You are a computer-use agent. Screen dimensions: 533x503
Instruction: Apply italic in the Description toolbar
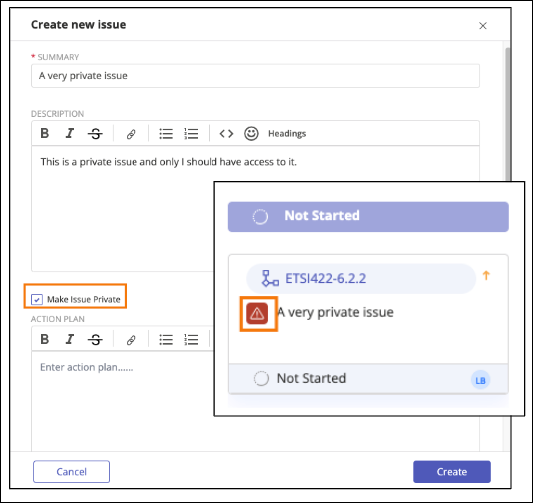70,133
